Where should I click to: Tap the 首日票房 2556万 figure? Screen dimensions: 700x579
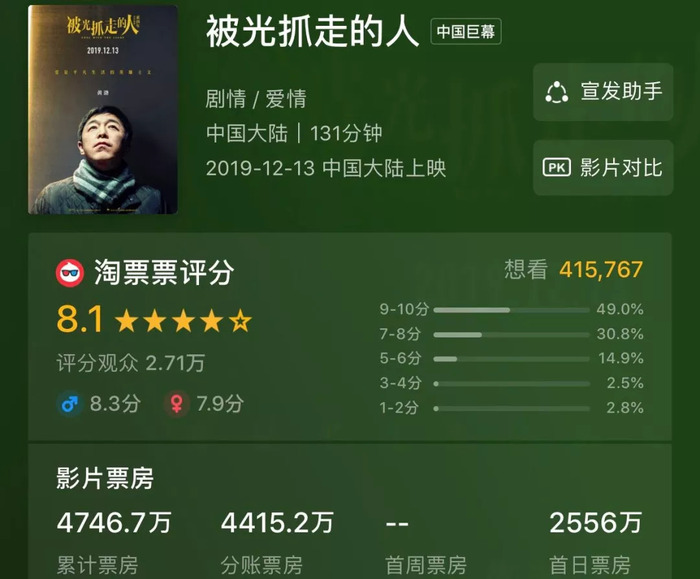point(596,522)
